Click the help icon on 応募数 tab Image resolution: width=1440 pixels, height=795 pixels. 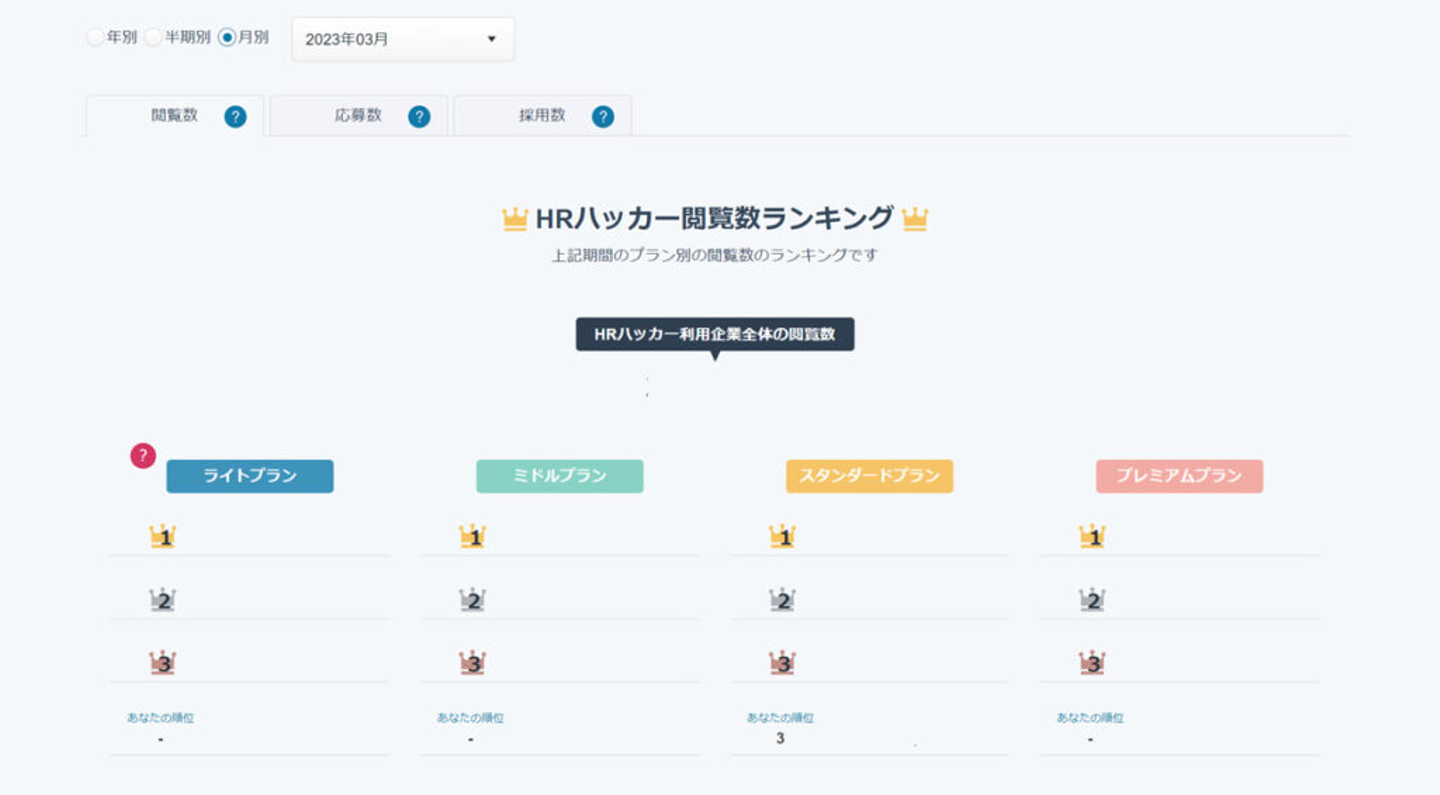point(419,117)
